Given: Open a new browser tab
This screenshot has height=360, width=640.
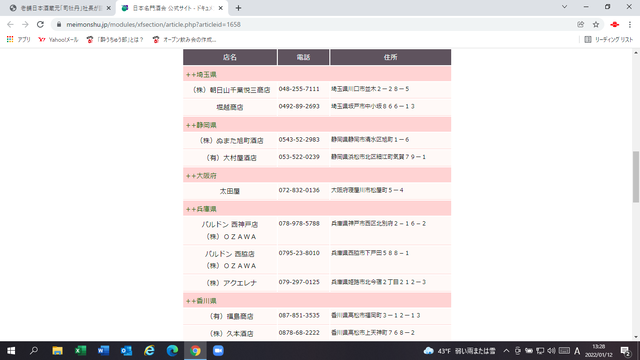Looking at the screenshot, I should (238, 8).
